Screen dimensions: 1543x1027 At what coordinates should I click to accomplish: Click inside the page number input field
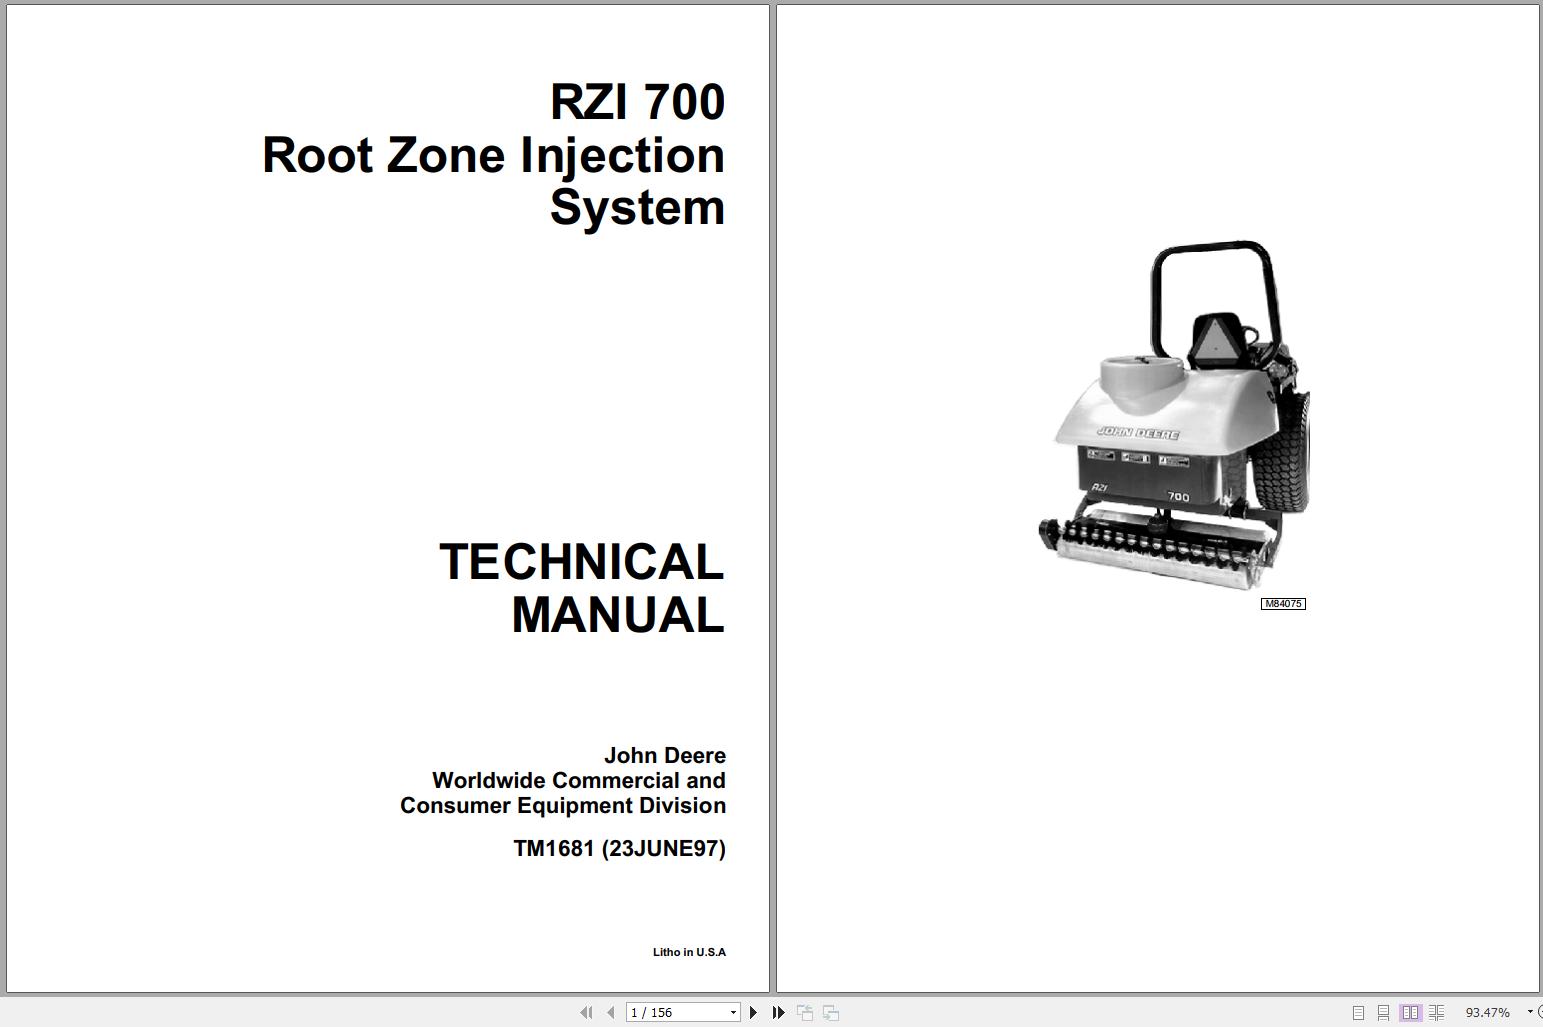click(x=670, y=1012)
